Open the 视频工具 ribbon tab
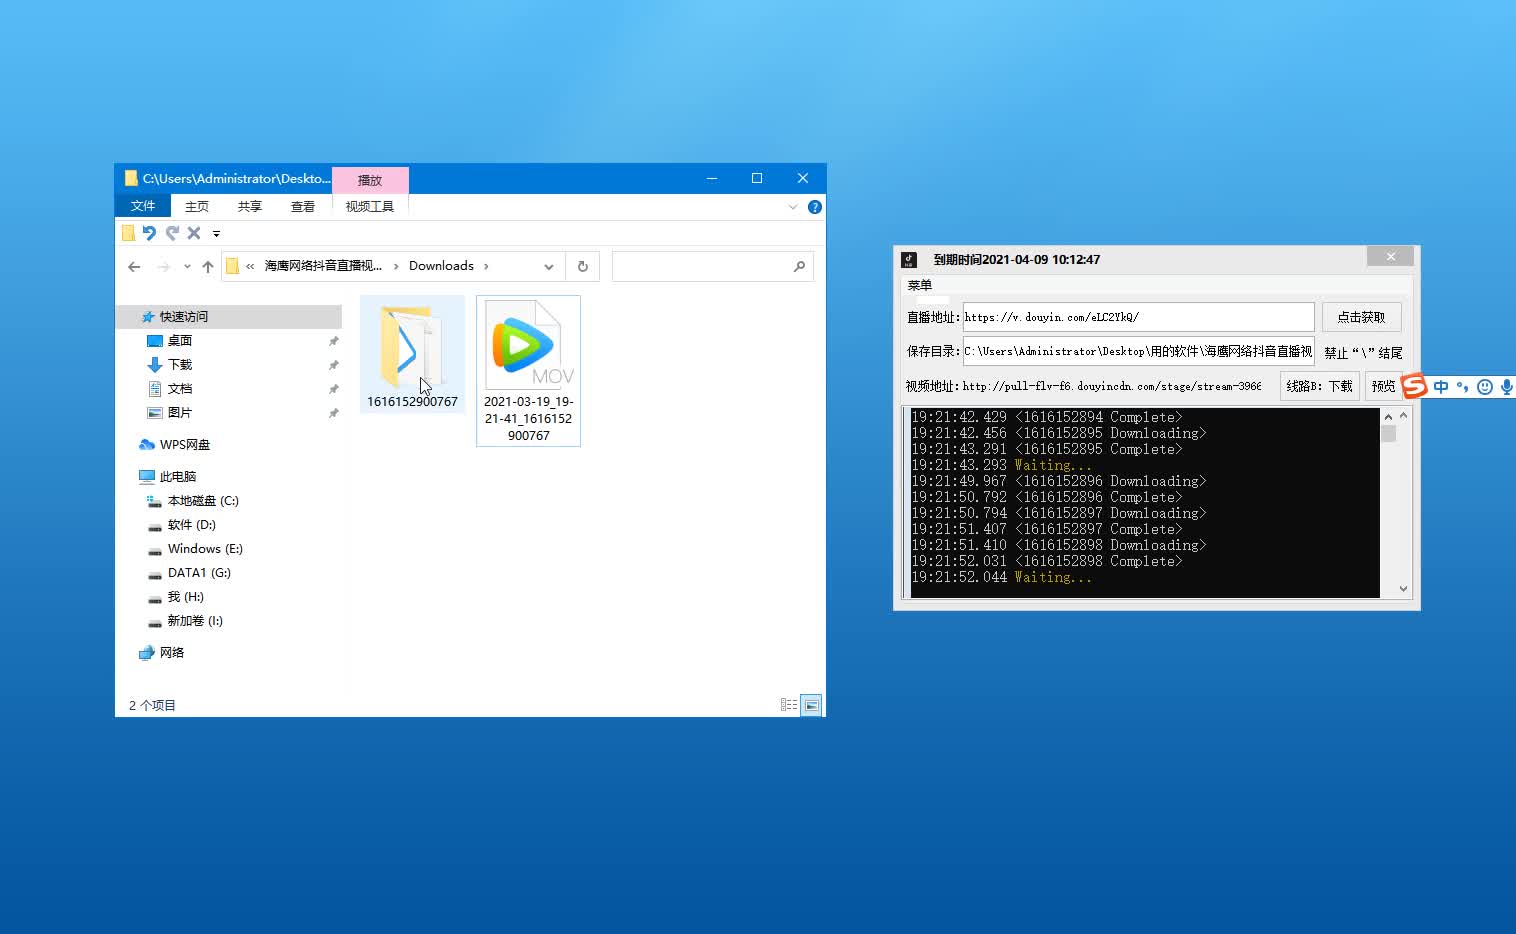Image resolution: width=1516 pixels, height=934 pixels. coord(370,206)
